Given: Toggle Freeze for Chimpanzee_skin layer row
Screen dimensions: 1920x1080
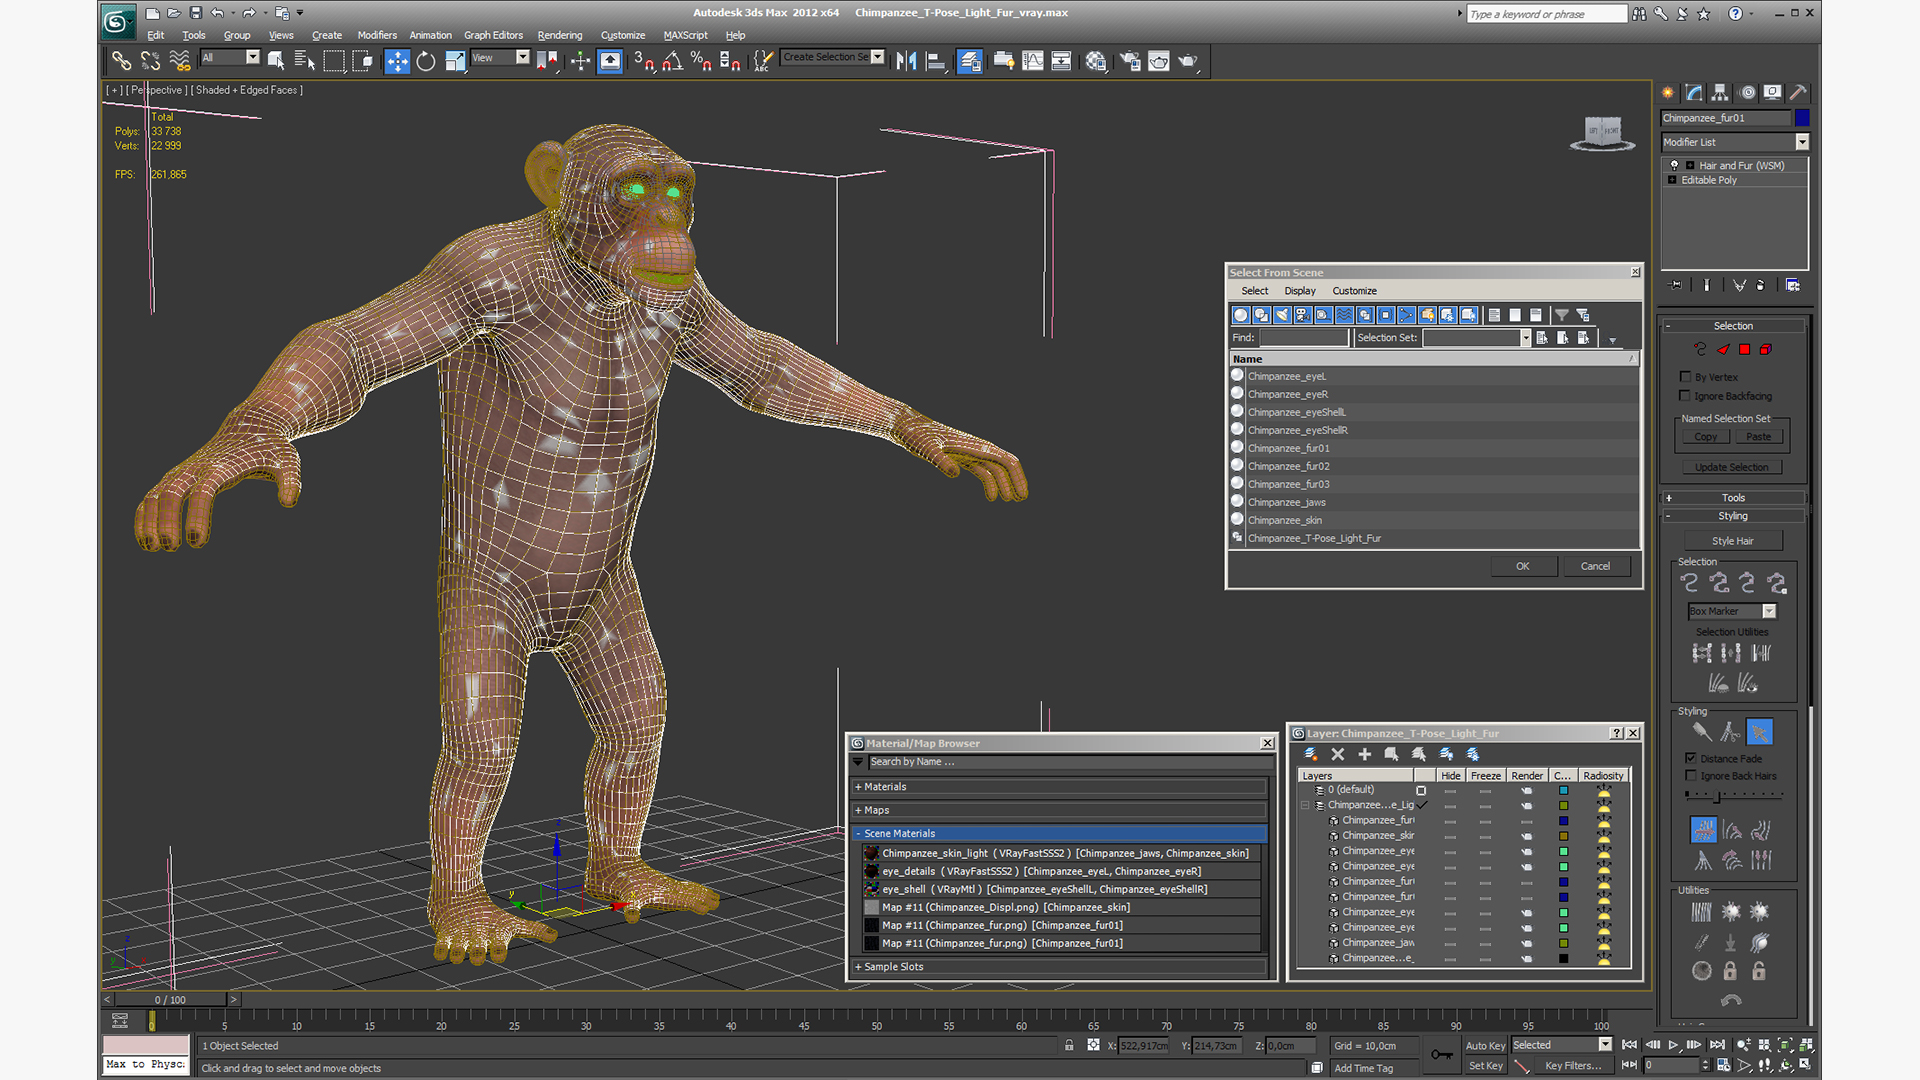Looking at the screenshot, I should [x=1486, y=836].
